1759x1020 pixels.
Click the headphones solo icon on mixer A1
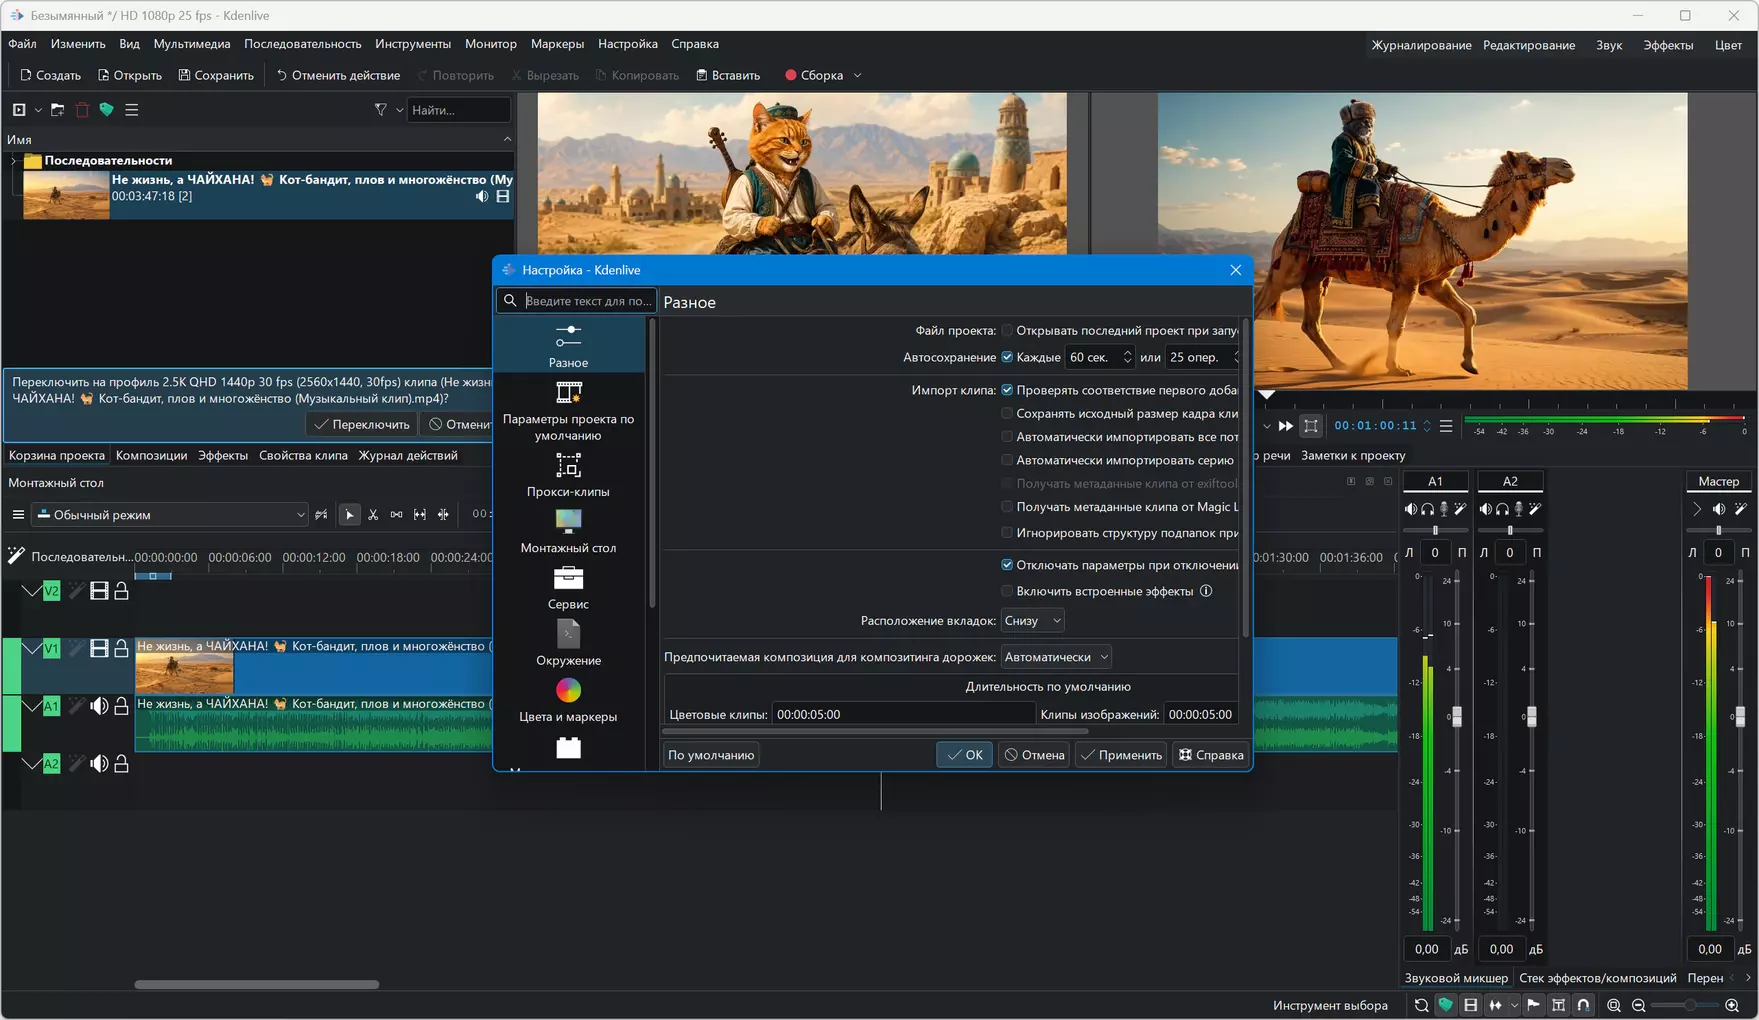(1427, 509)
